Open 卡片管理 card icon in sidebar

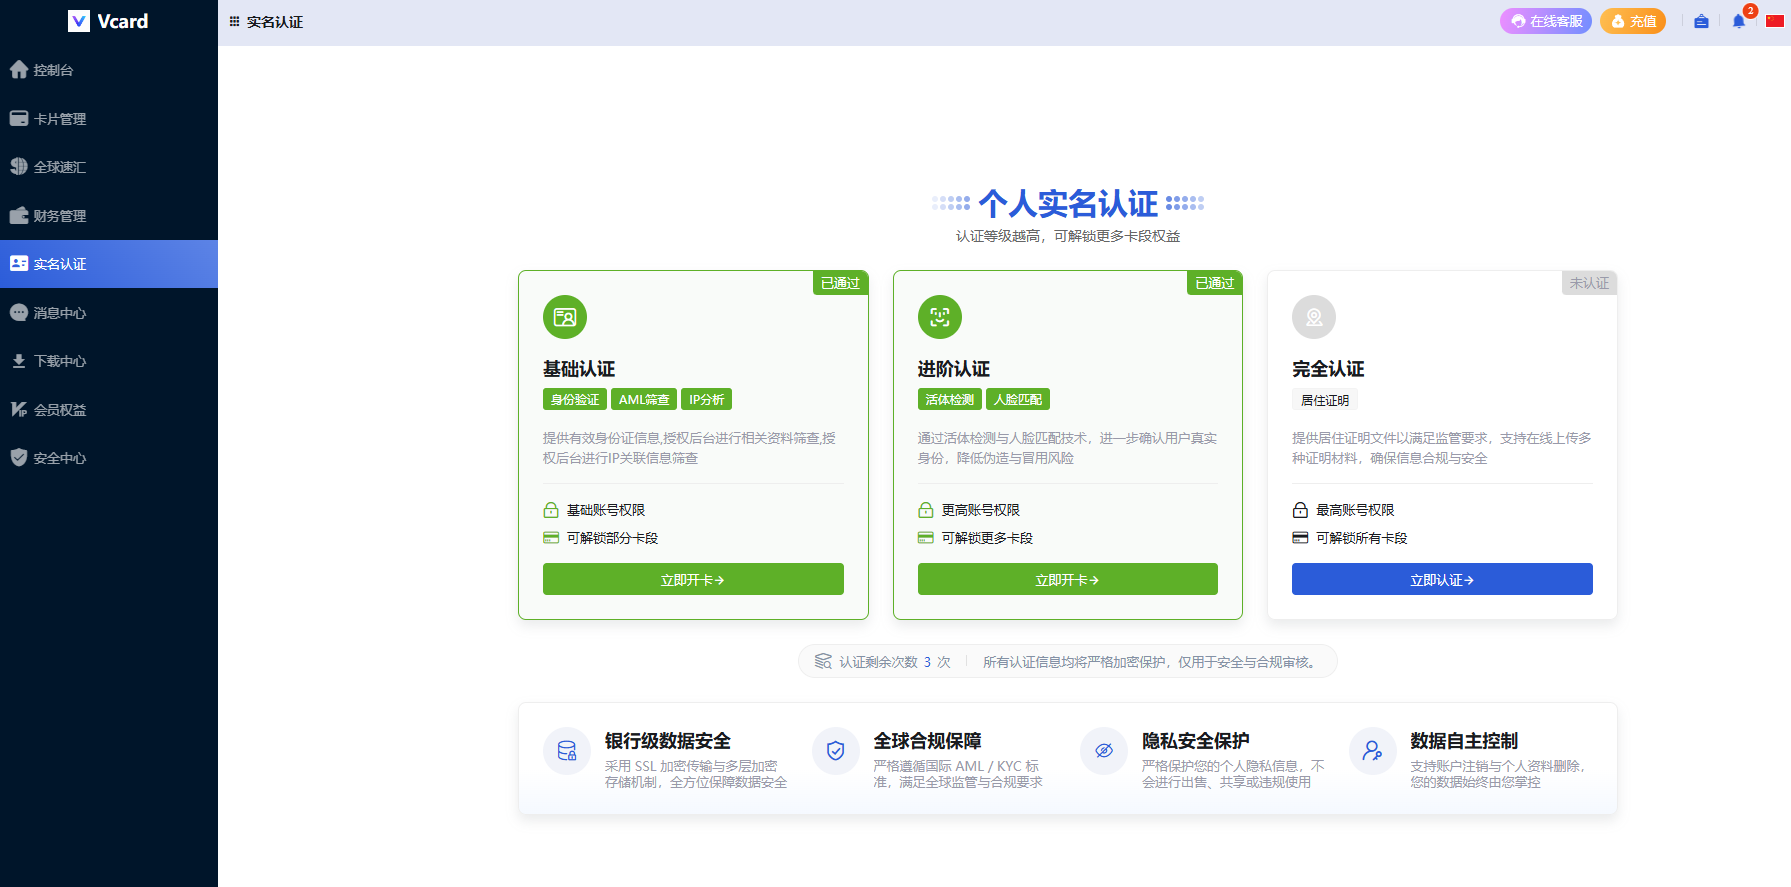19,118
